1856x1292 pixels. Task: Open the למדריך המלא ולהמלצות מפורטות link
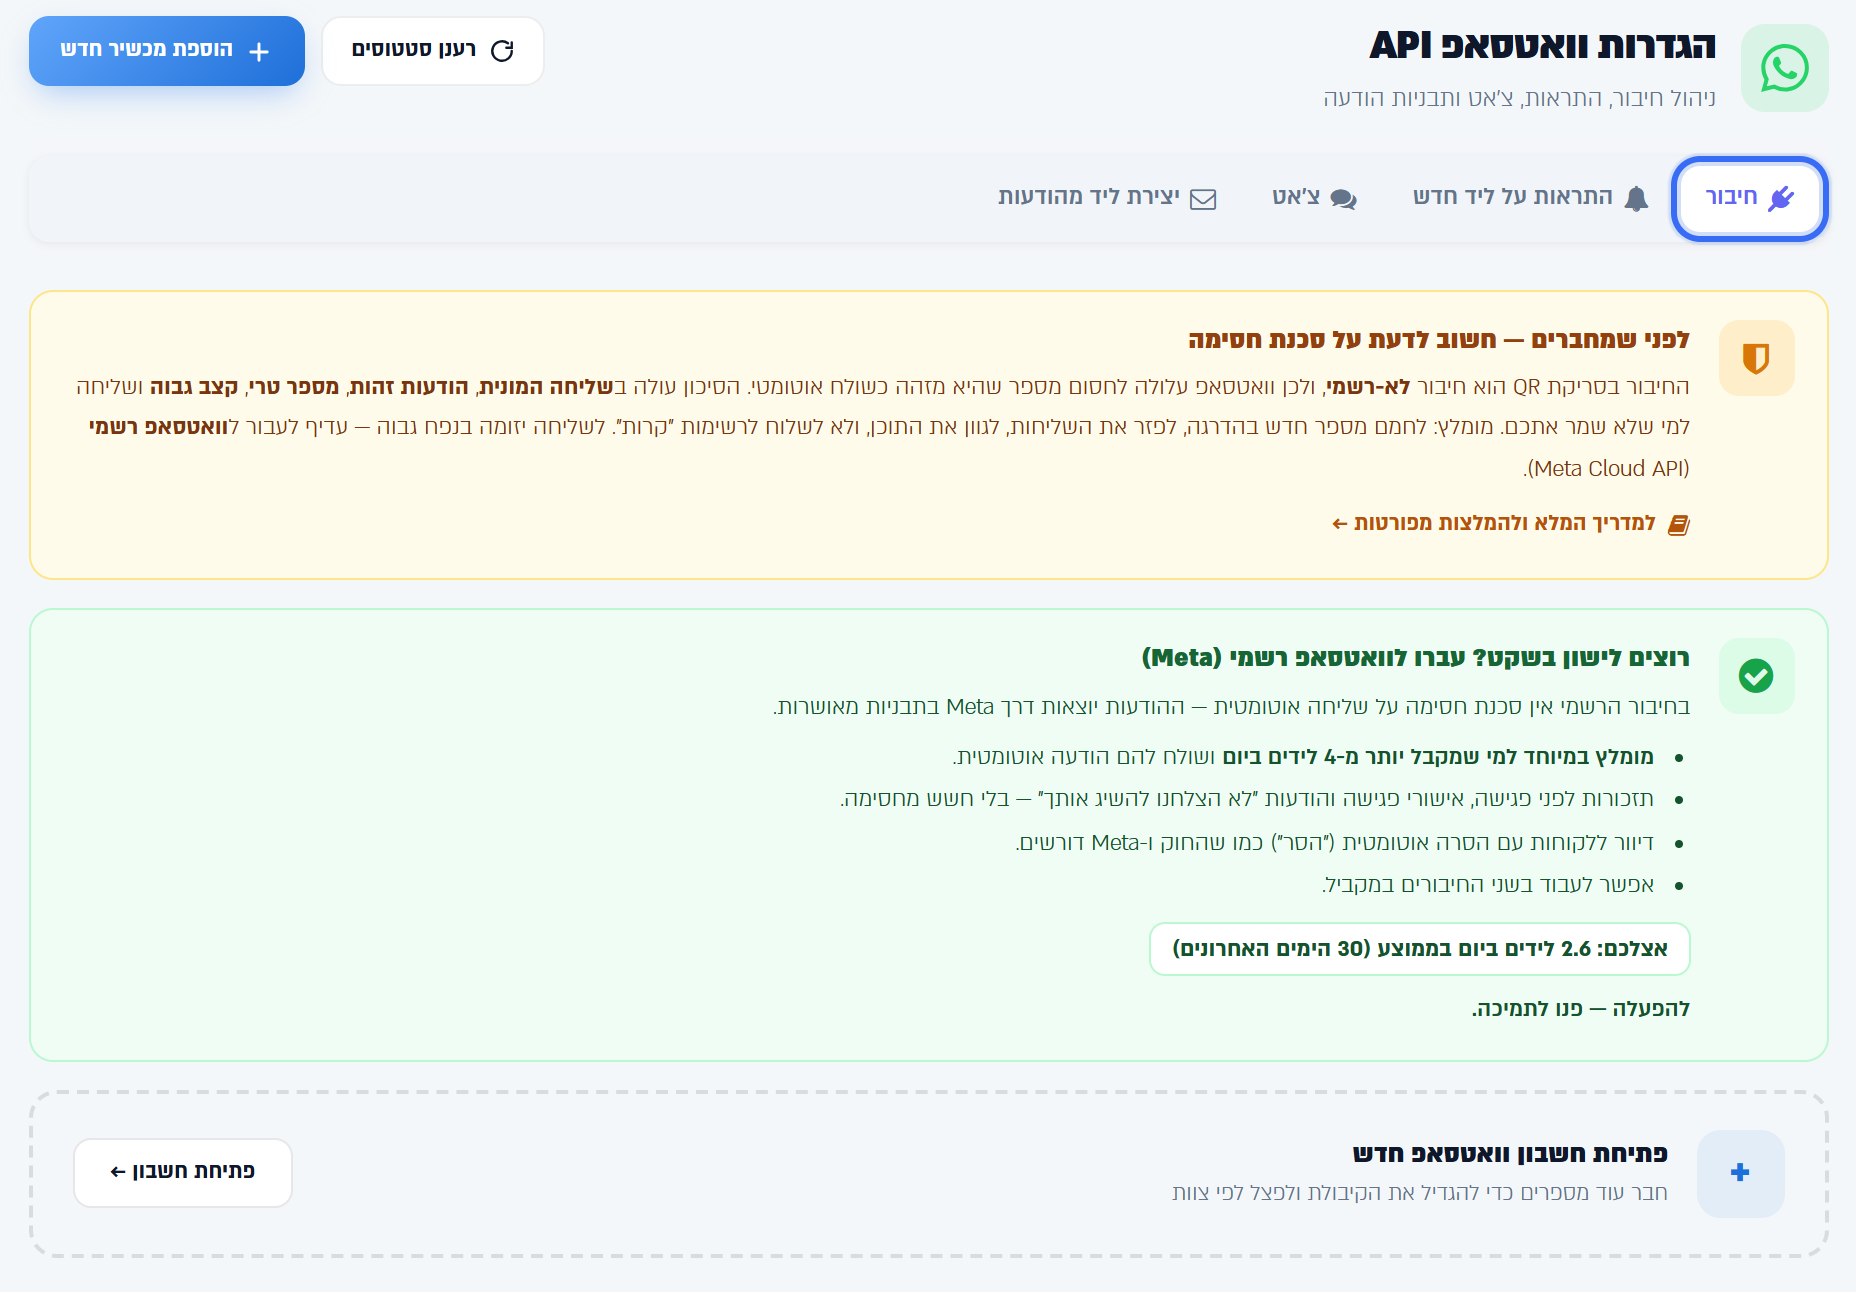click(x=1511, y=524)
